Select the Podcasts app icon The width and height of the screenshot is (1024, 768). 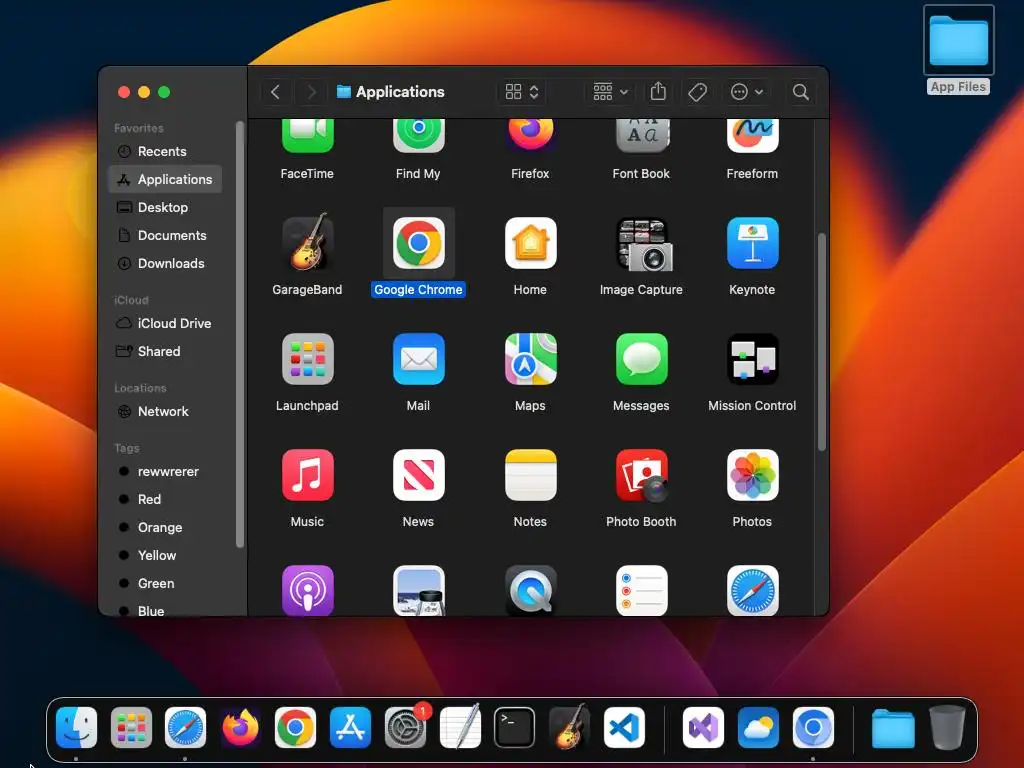[308, 590]
